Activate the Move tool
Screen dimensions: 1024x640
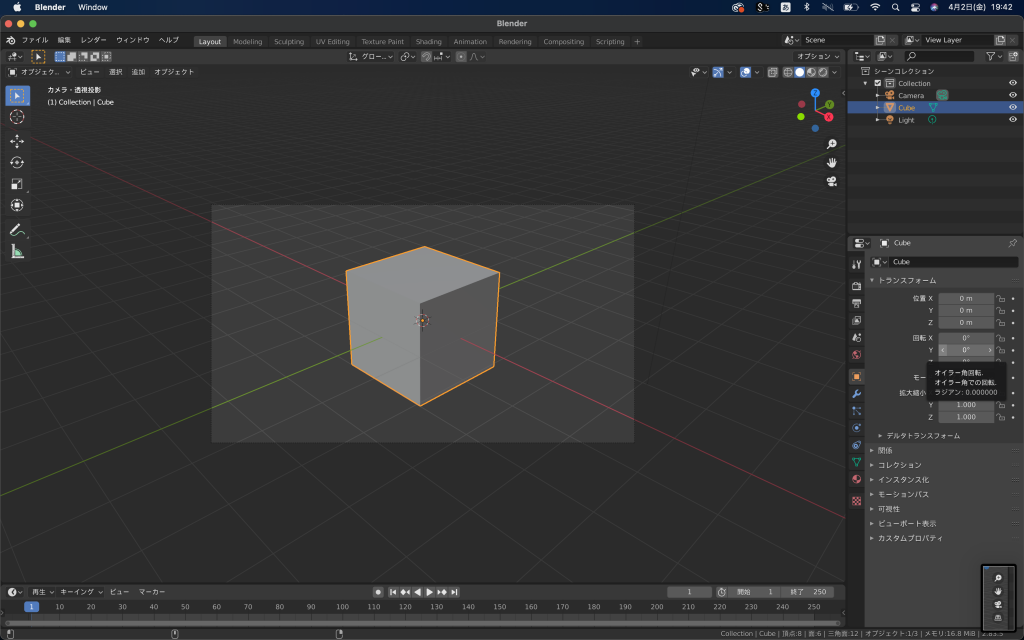[17, 141]
